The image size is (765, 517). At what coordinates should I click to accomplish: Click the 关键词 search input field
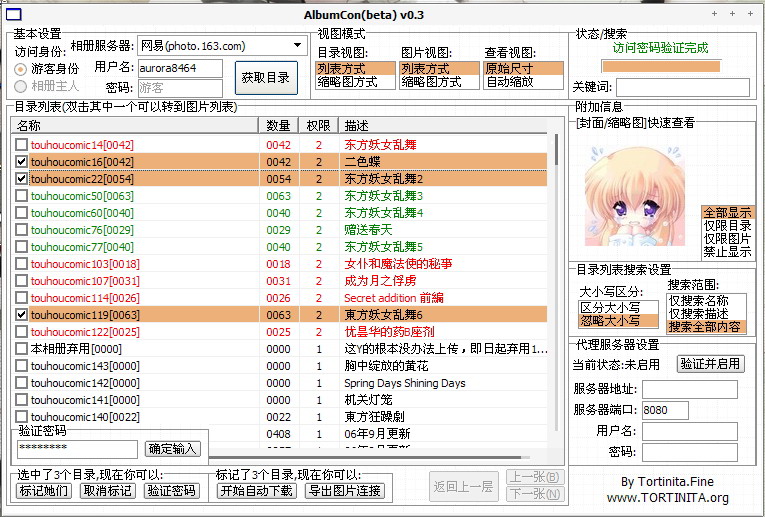coord(683,88)
